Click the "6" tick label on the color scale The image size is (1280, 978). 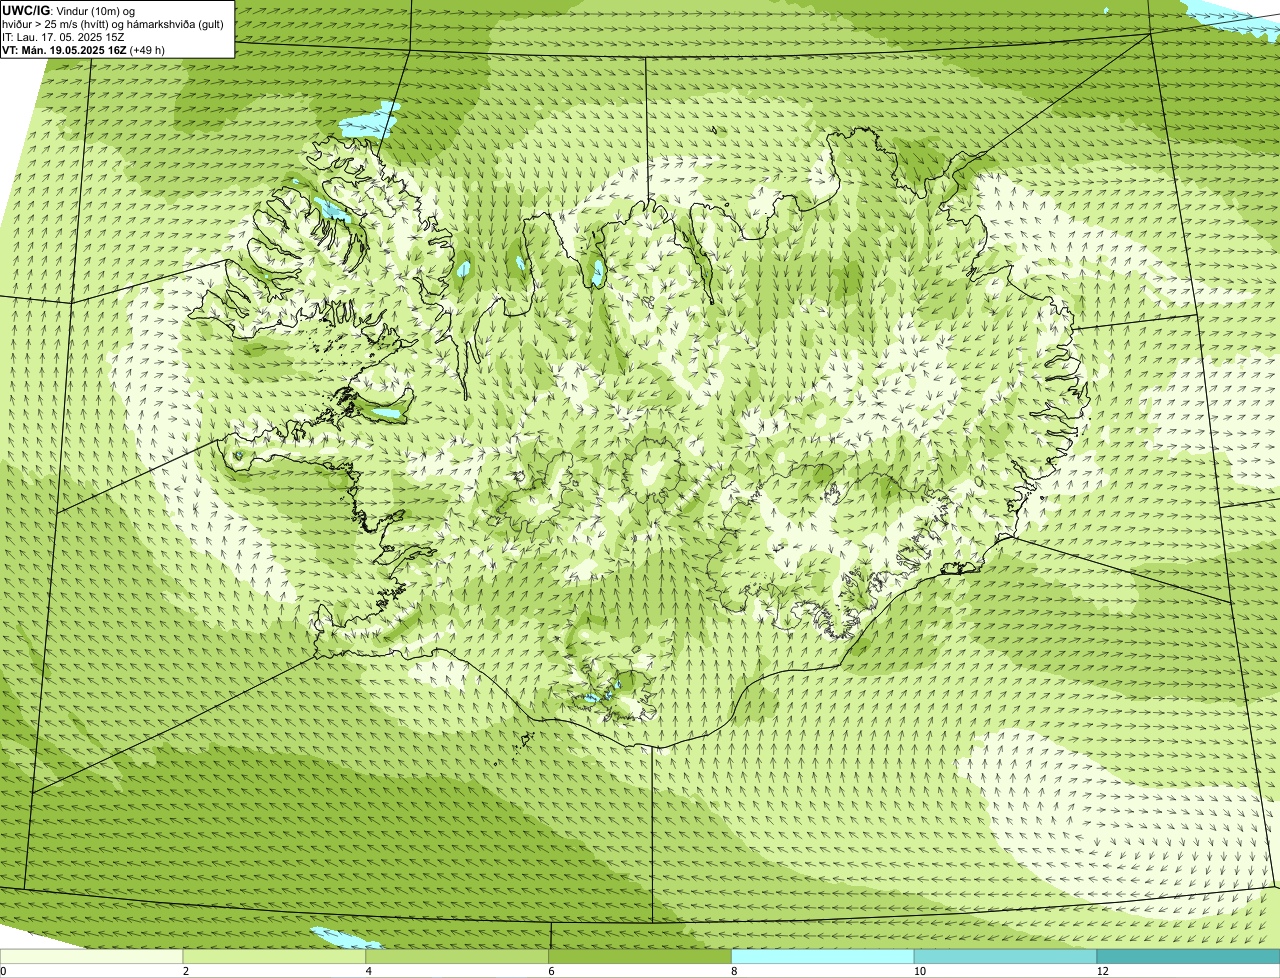[x=551, y=971]
